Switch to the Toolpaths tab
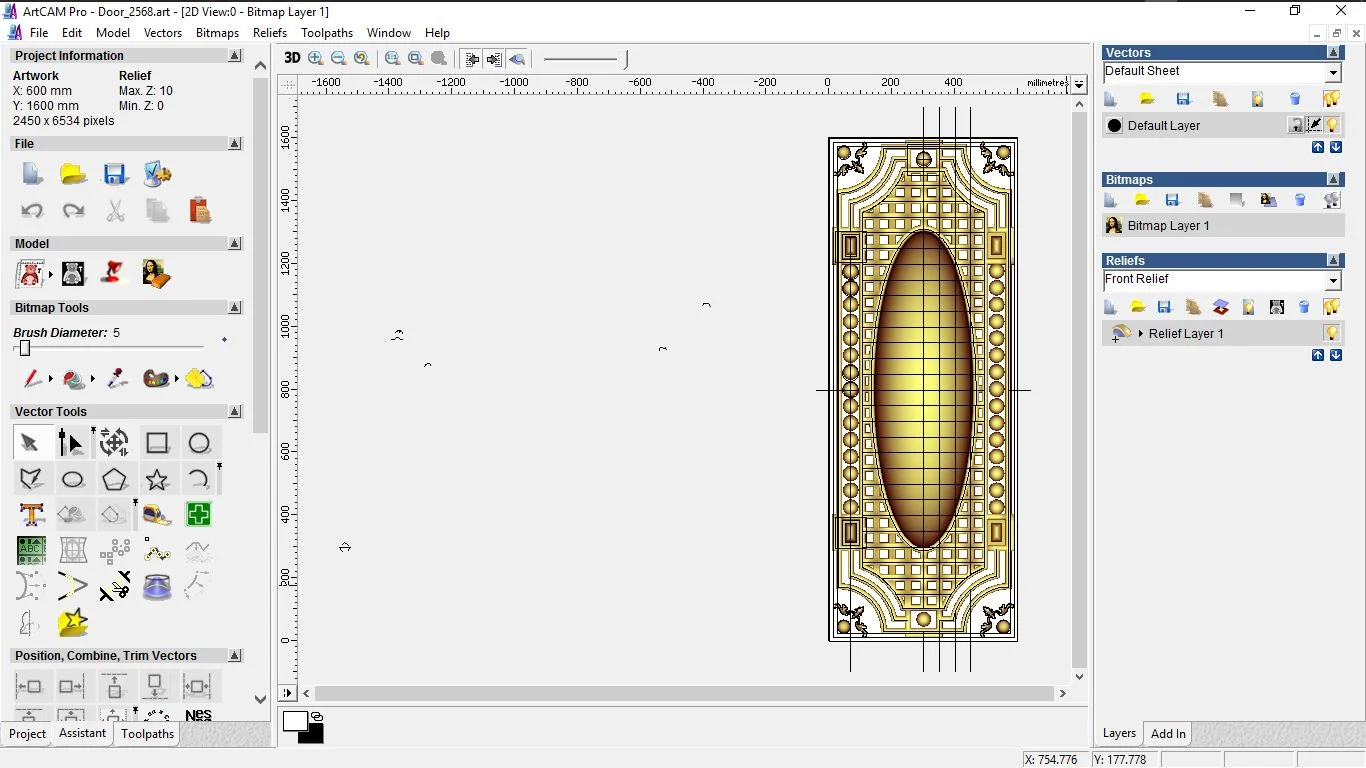 [x=147, y=734]
